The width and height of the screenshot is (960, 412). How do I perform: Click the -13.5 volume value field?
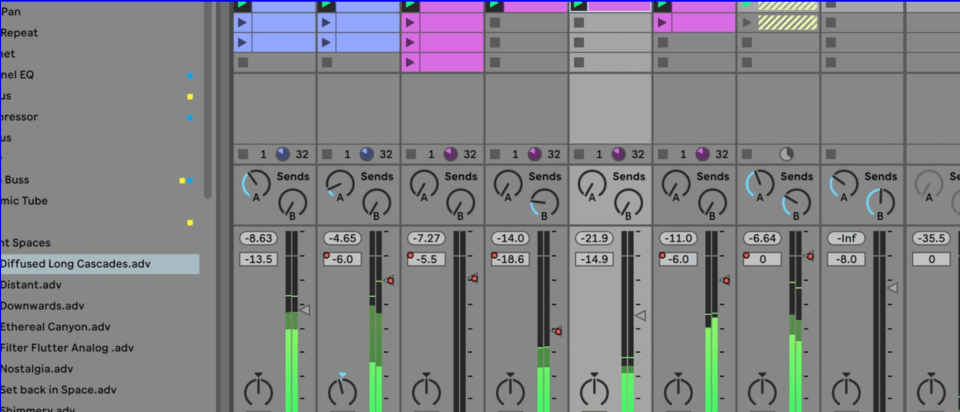click(258, 259)
